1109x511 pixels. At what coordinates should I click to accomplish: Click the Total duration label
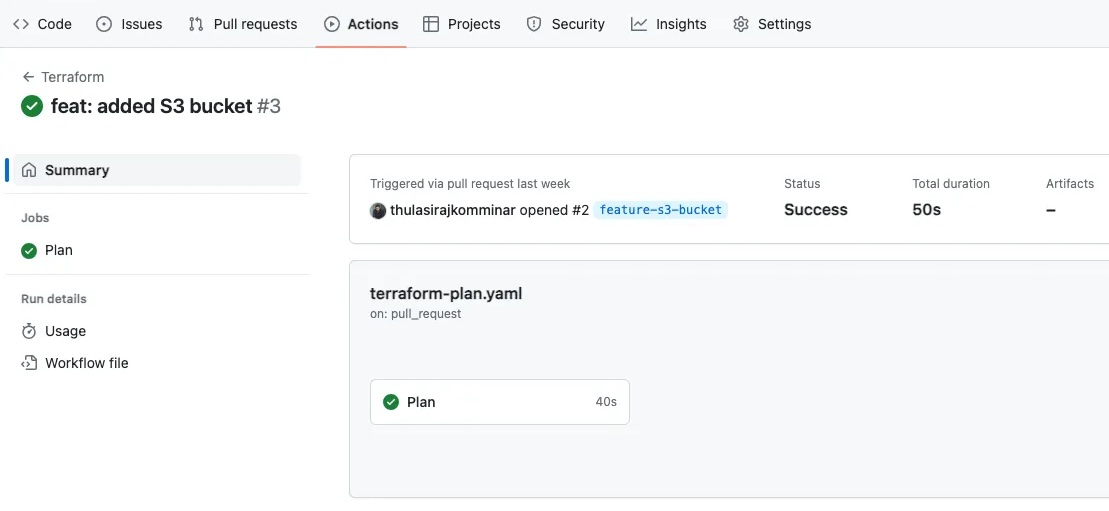[951, 184]
